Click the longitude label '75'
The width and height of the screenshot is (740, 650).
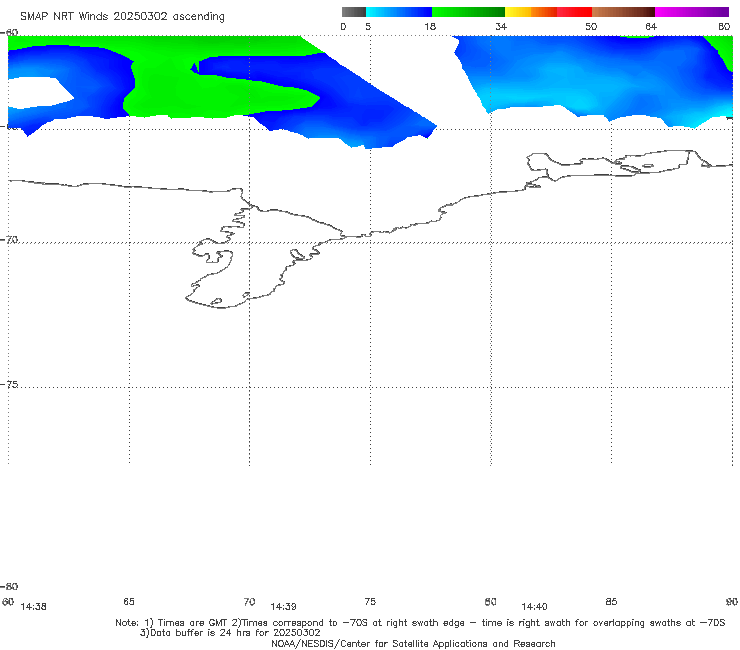coord(370,601)
